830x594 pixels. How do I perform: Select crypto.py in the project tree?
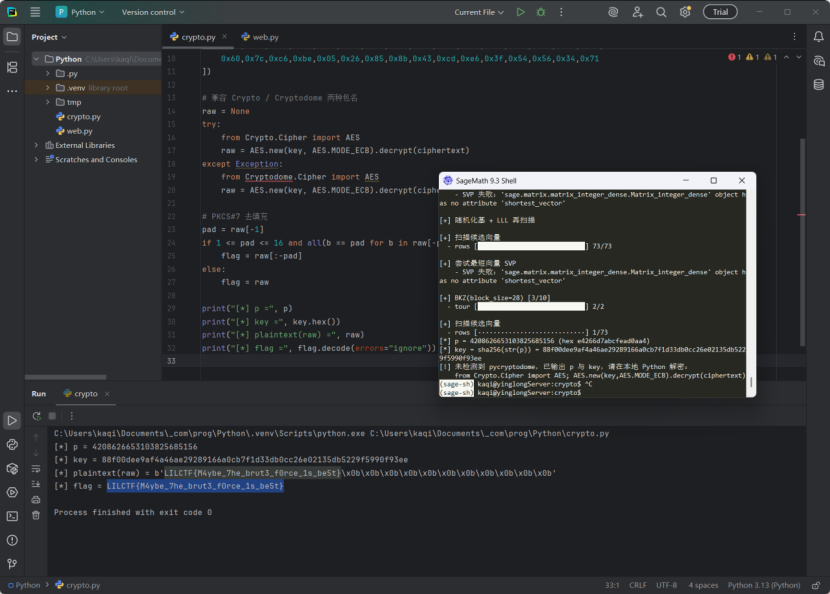83,117
